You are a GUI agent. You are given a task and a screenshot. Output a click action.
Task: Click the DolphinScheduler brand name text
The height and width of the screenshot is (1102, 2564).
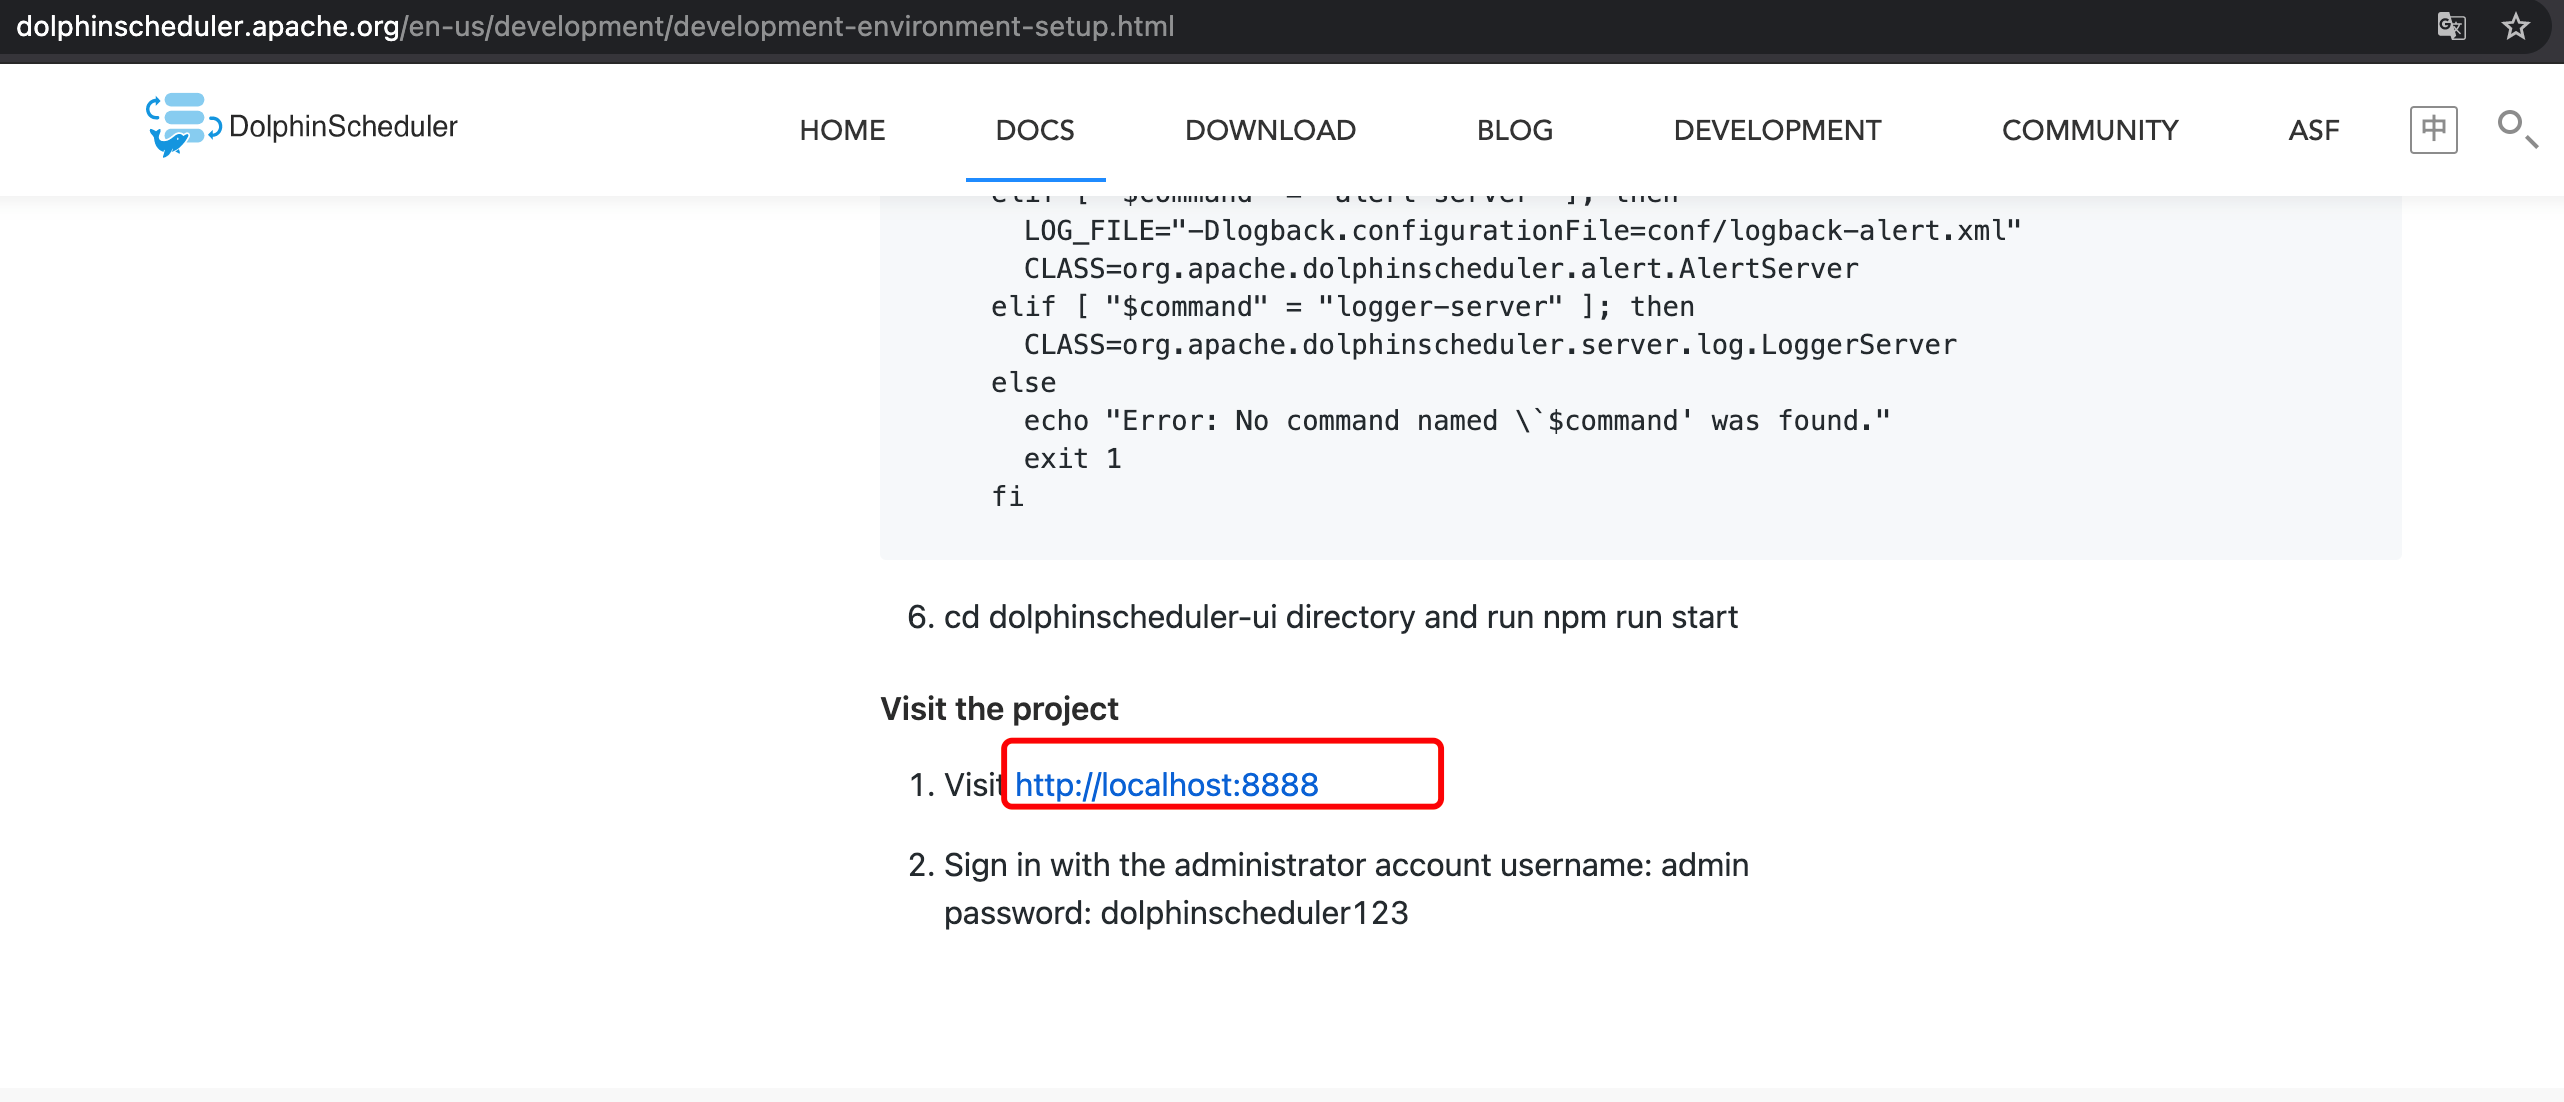(x=343, y=126)
